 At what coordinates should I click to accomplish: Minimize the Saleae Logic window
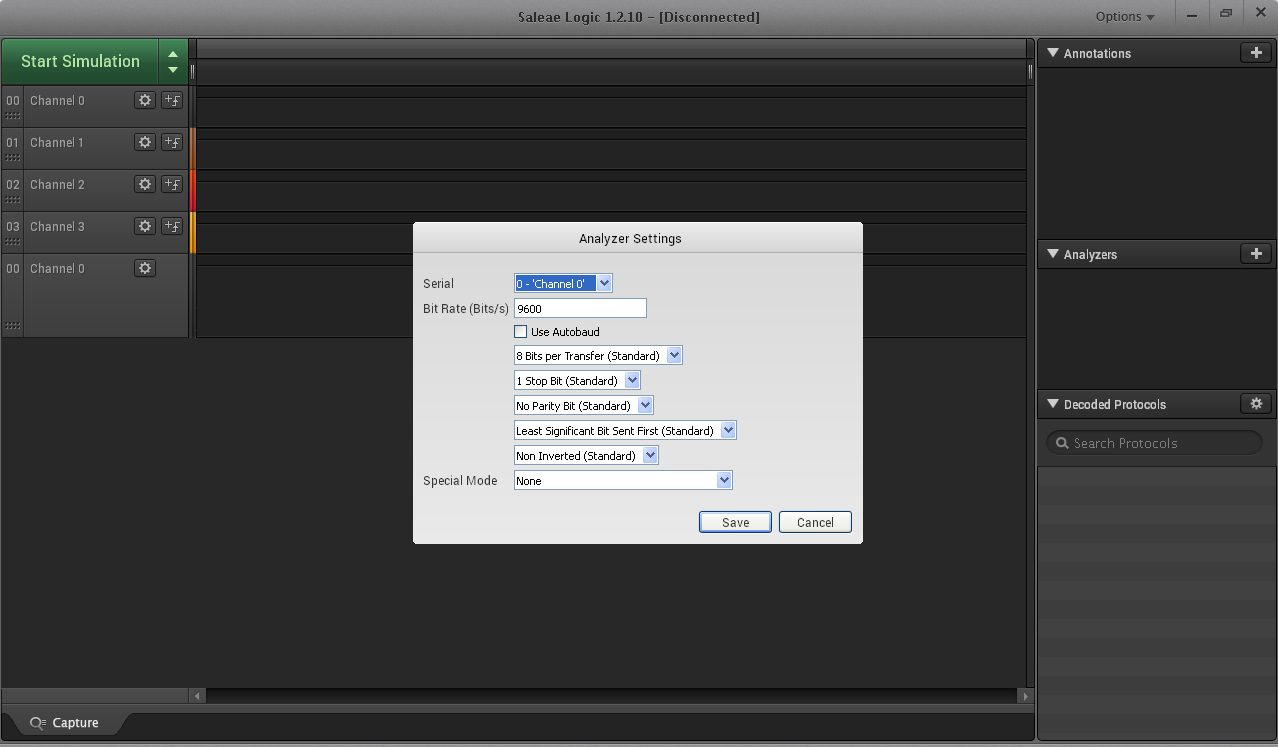pyautogui.click(x=1191, y=14)
